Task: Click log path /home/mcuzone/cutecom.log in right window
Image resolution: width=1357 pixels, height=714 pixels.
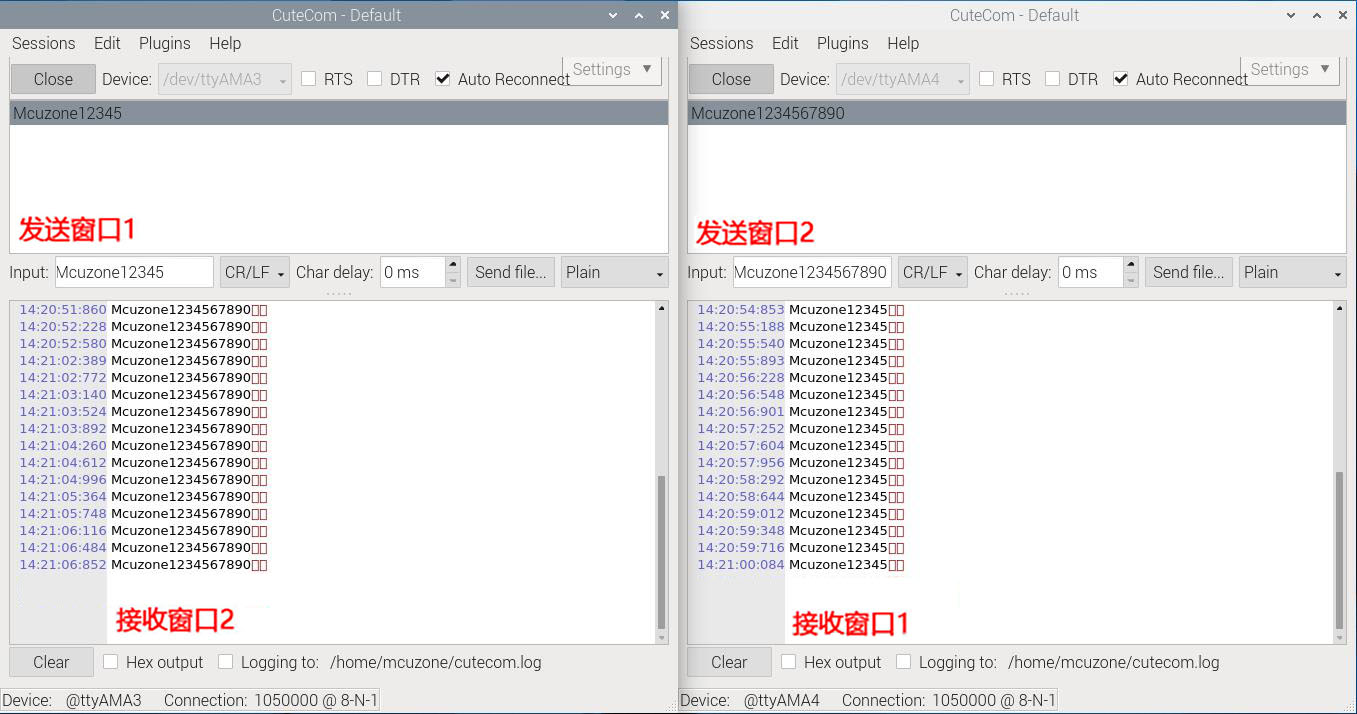Action: click(x=1114, y=662)
